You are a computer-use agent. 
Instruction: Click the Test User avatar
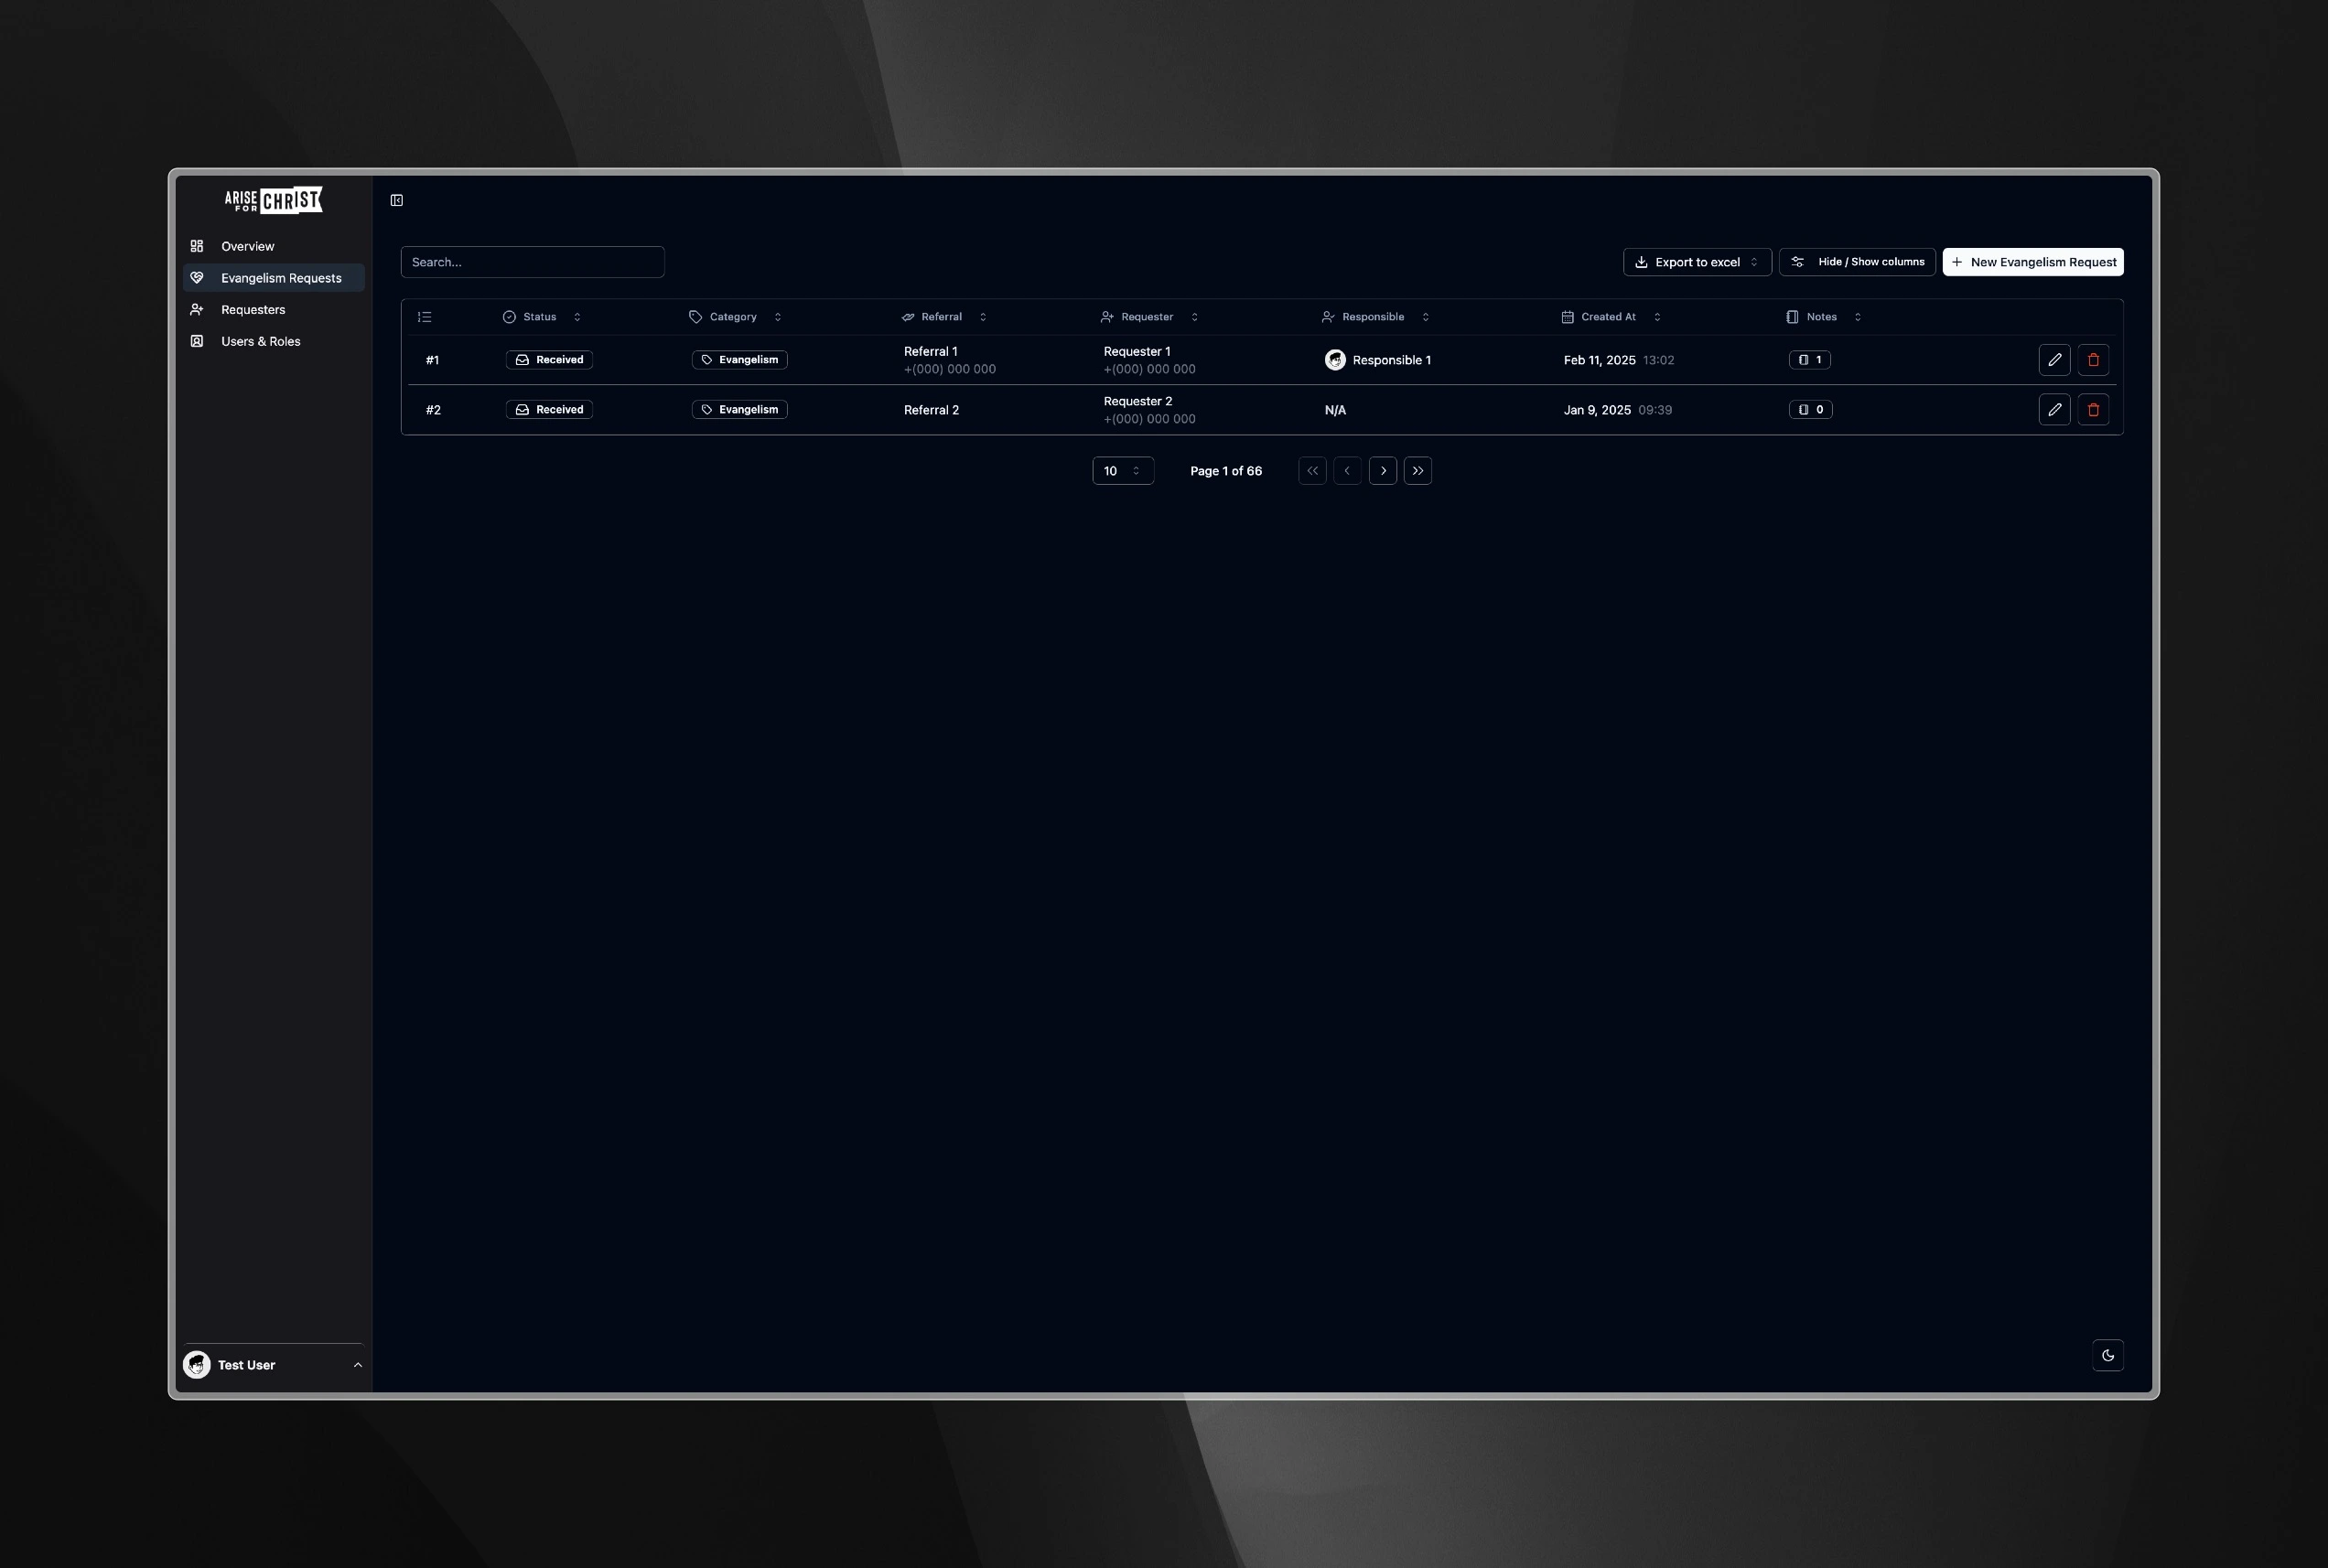(x=197, y=1365)
